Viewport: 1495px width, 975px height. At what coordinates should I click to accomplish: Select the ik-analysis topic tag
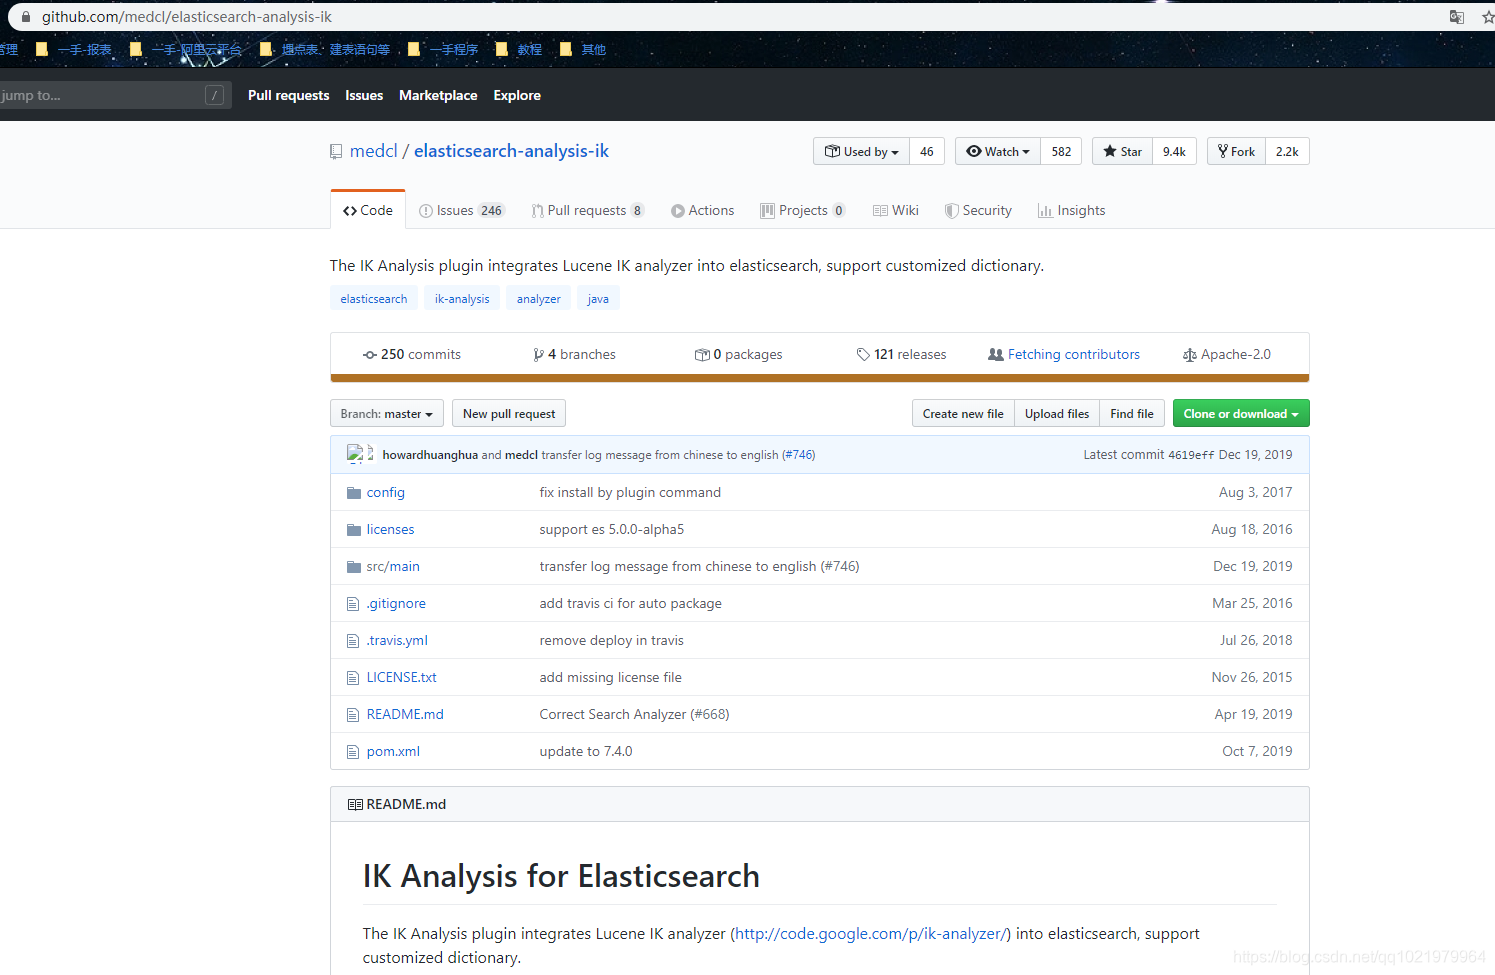[462, 299]
